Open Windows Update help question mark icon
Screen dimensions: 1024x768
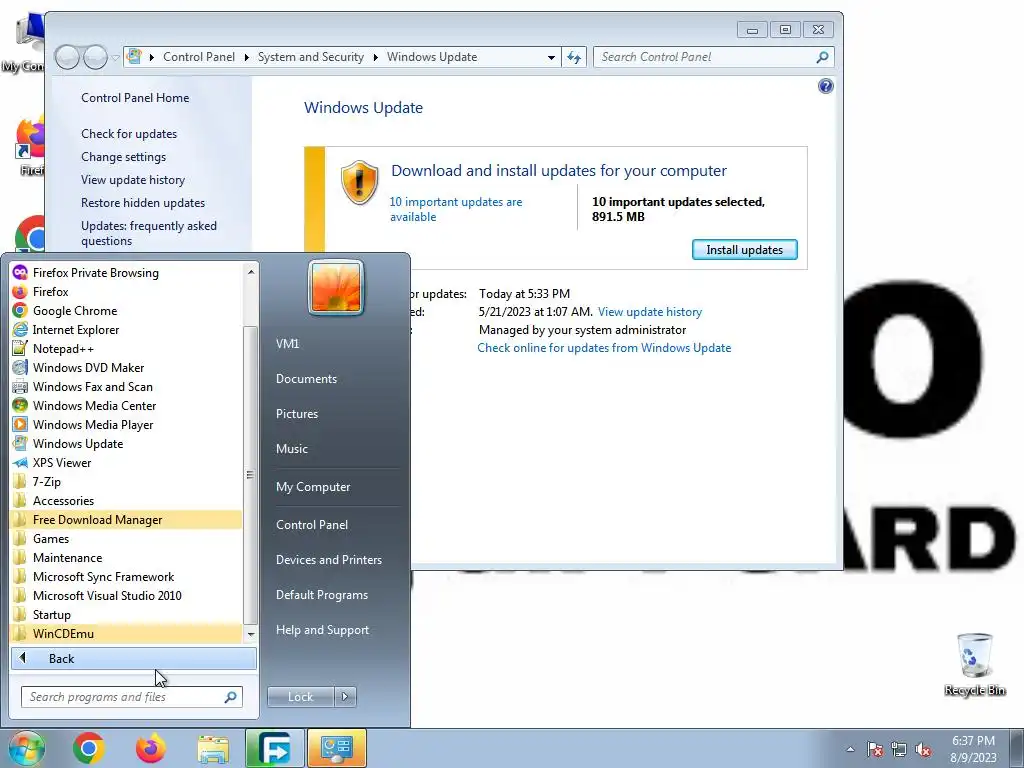825,86
